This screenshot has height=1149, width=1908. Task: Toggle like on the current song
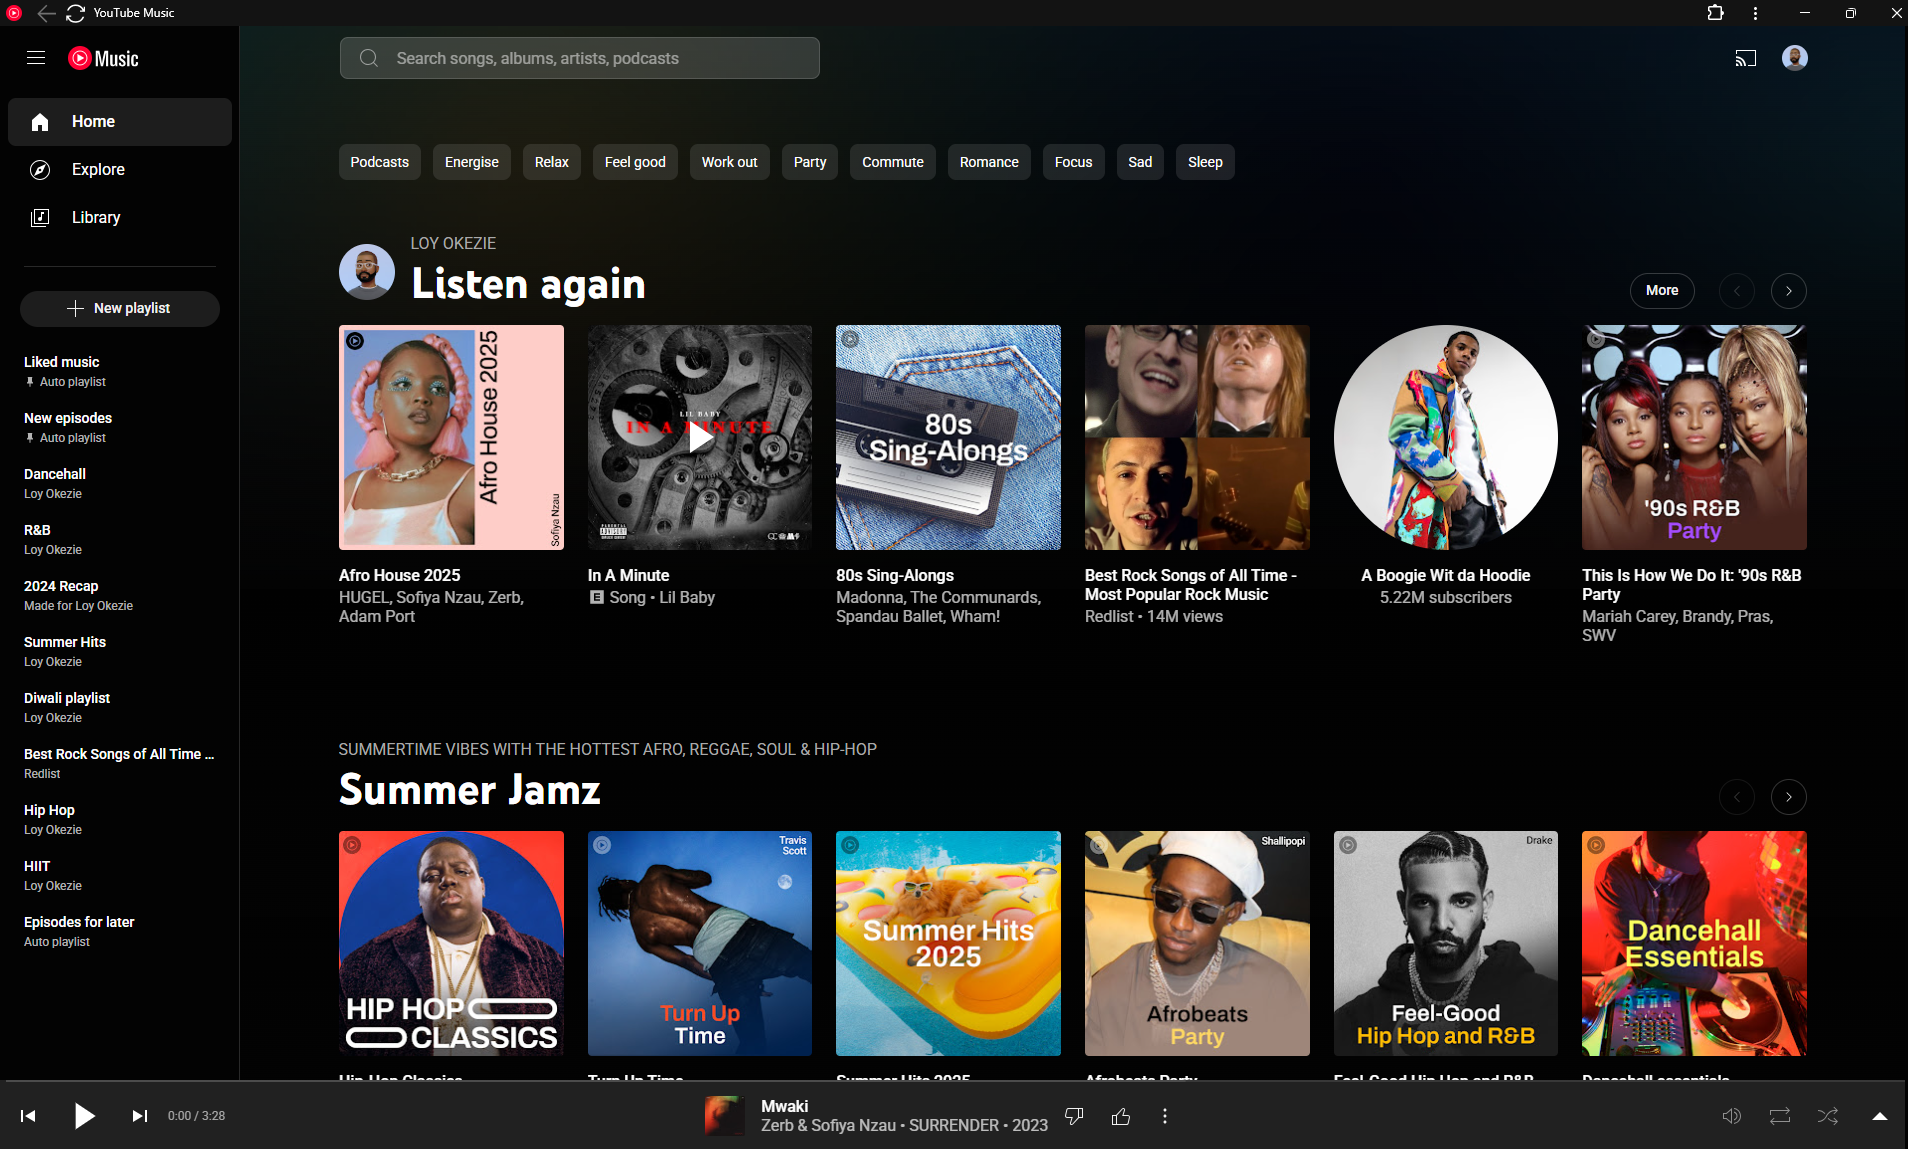(1120, 1116)
